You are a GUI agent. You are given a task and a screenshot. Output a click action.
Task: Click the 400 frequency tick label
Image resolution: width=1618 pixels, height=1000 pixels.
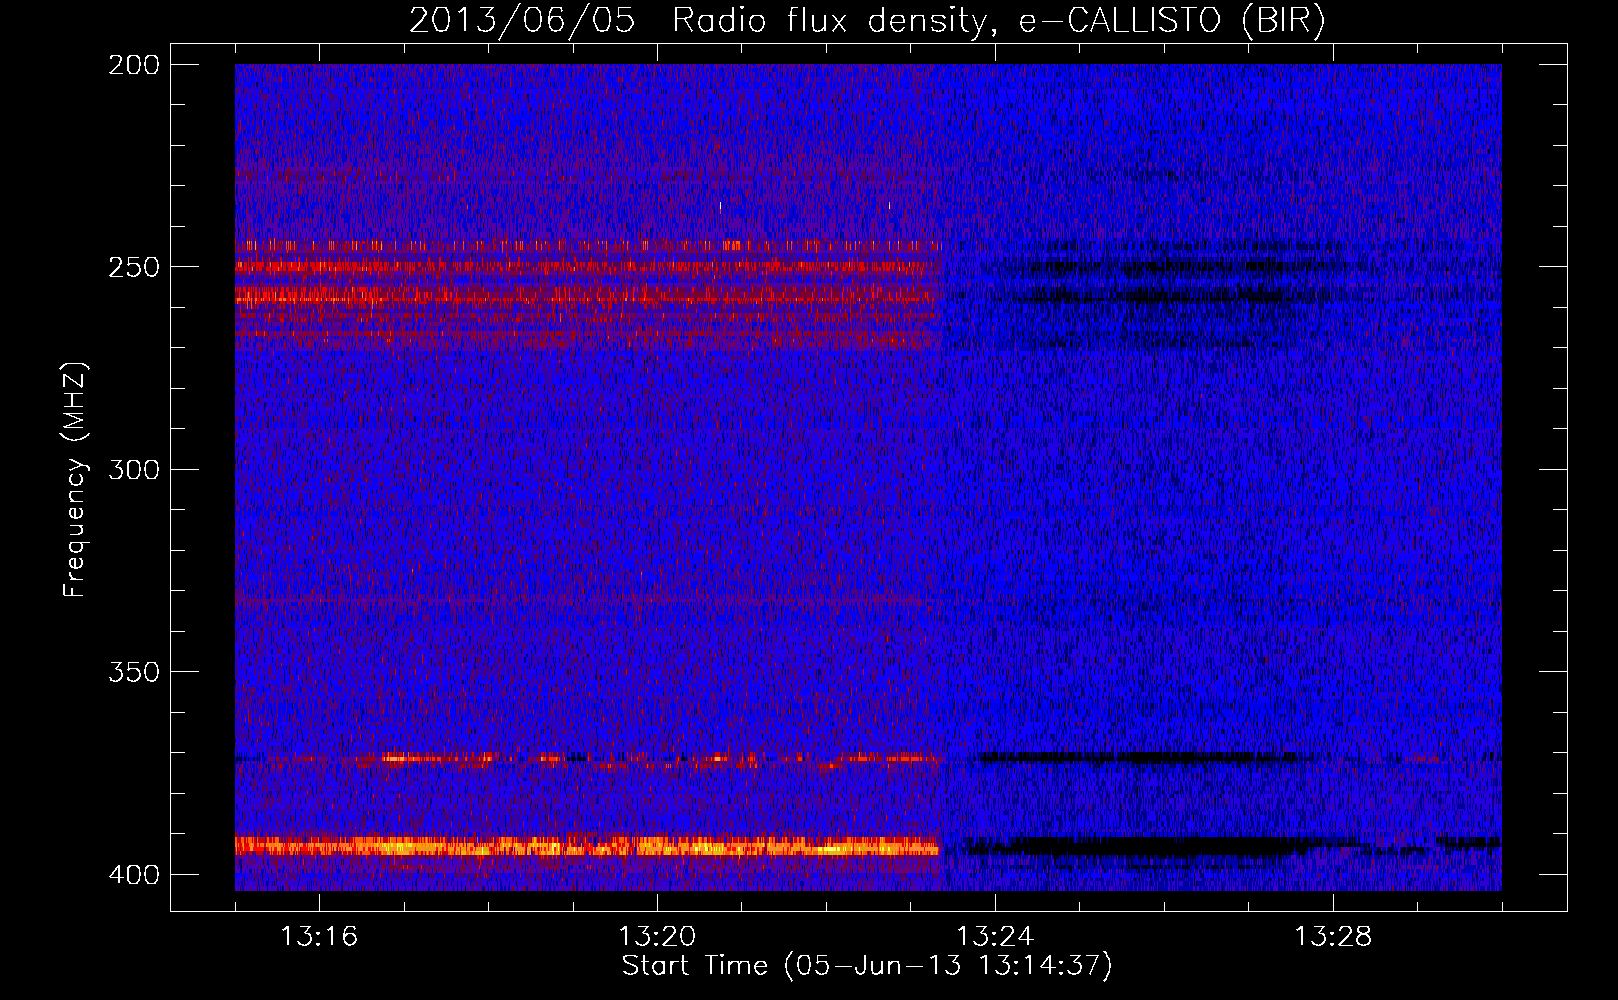click(x=134, y=875)
